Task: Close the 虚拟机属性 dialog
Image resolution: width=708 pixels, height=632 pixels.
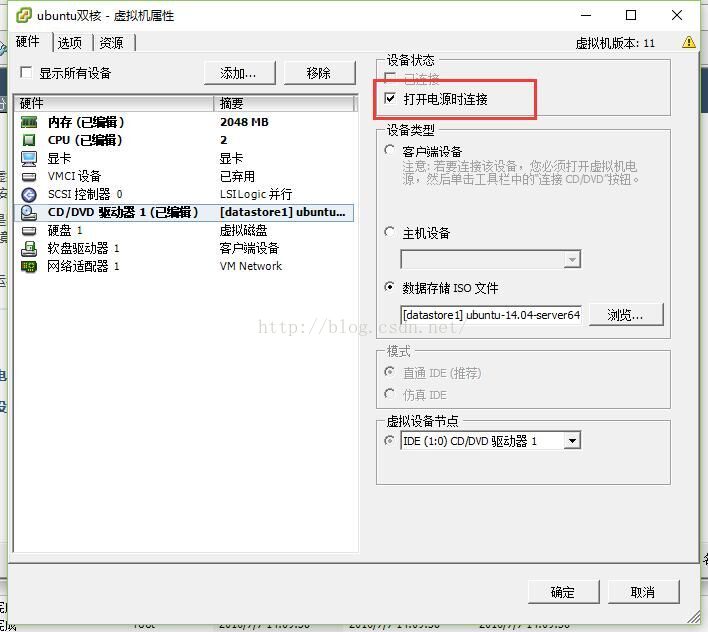Action: click(677, 15)
